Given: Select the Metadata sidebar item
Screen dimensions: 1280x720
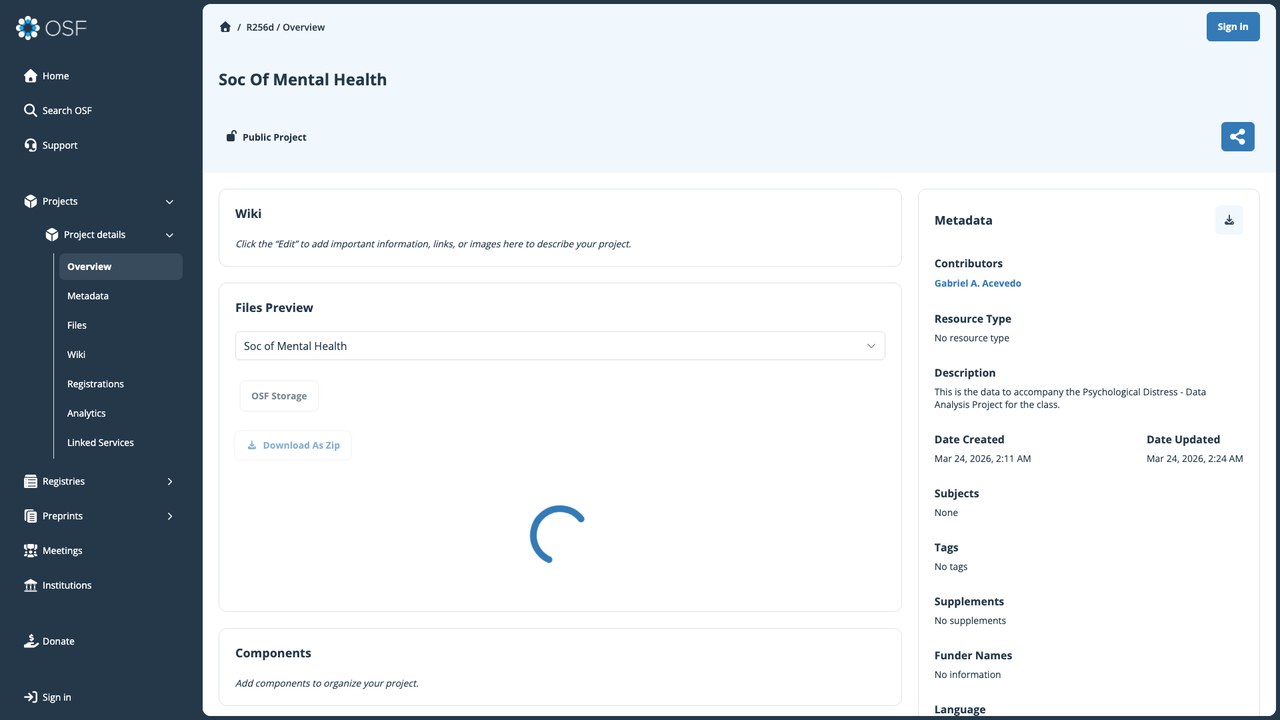Looking at the screenshot, I should tap(88, 296).
